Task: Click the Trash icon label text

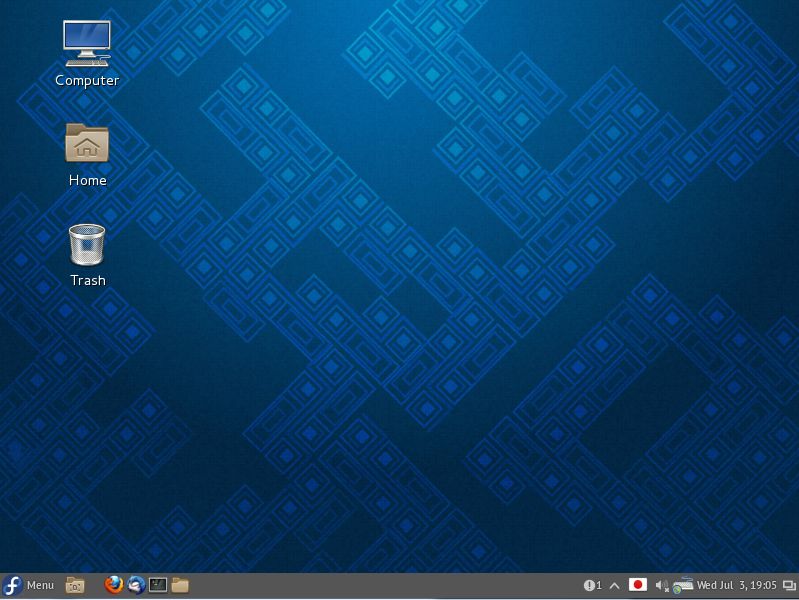Action: click(x=88, y=280)
